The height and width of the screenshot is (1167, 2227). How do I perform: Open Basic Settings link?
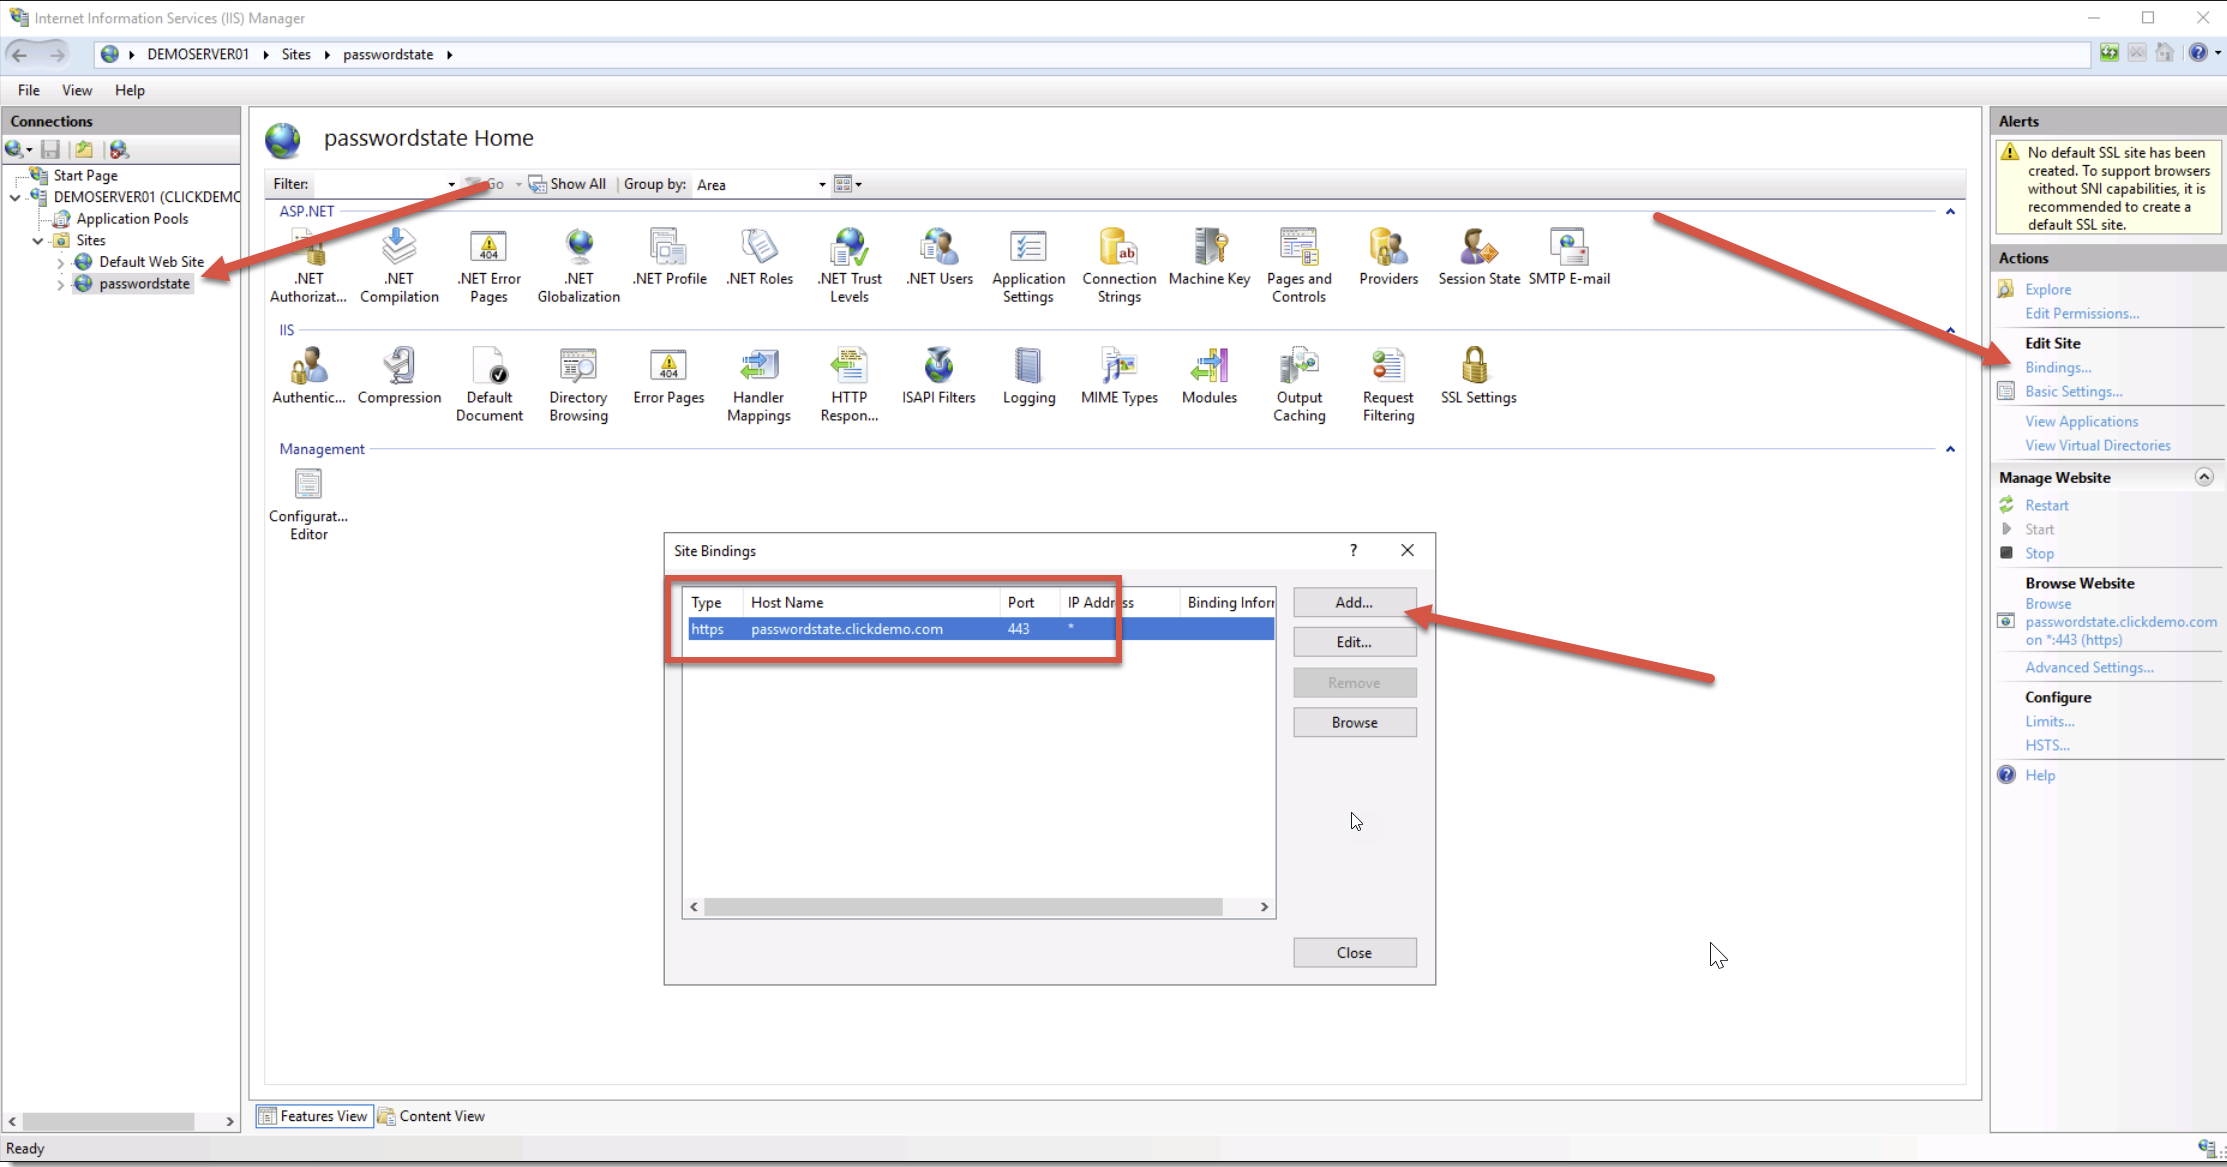pyautogui.click(x=2074, y=391)
